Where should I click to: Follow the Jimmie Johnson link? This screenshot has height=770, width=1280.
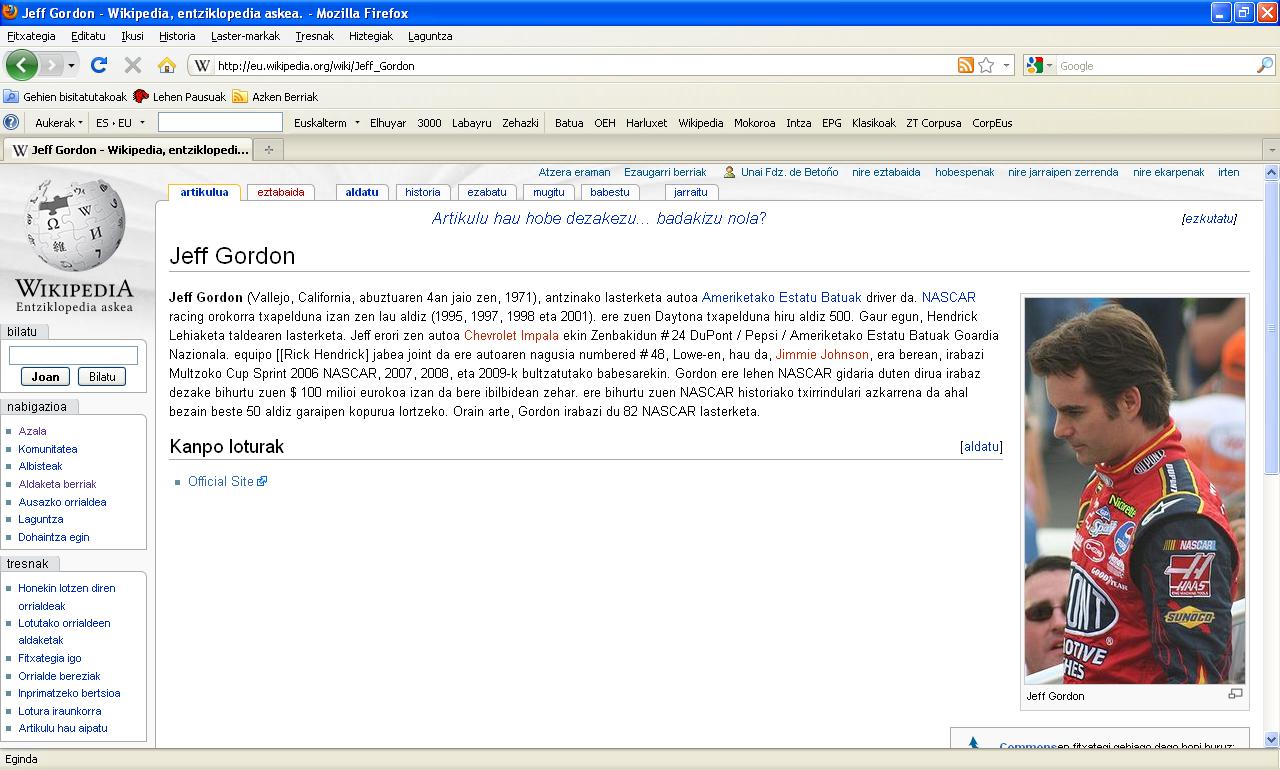822,355
